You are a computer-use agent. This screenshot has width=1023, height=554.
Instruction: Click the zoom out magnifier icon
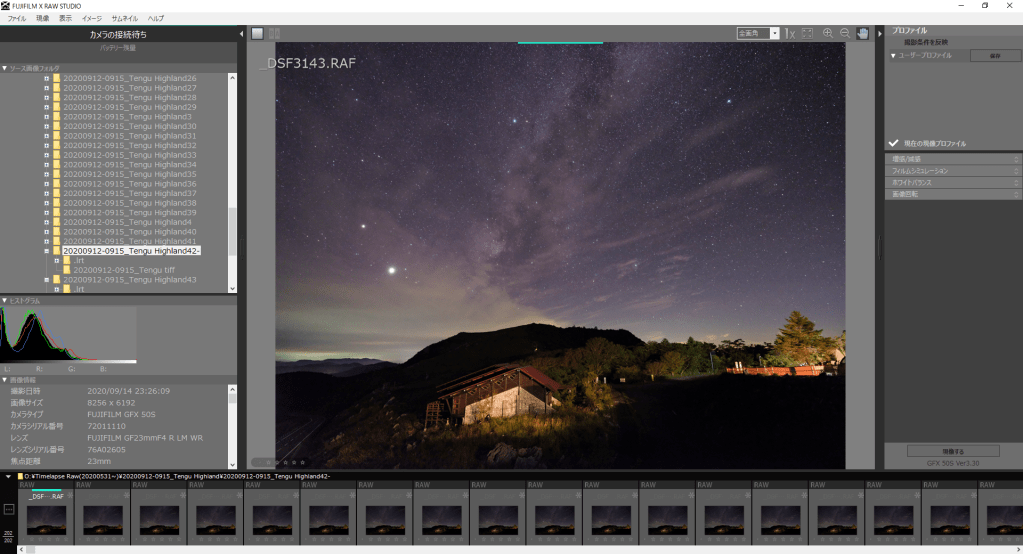(844, 33)
